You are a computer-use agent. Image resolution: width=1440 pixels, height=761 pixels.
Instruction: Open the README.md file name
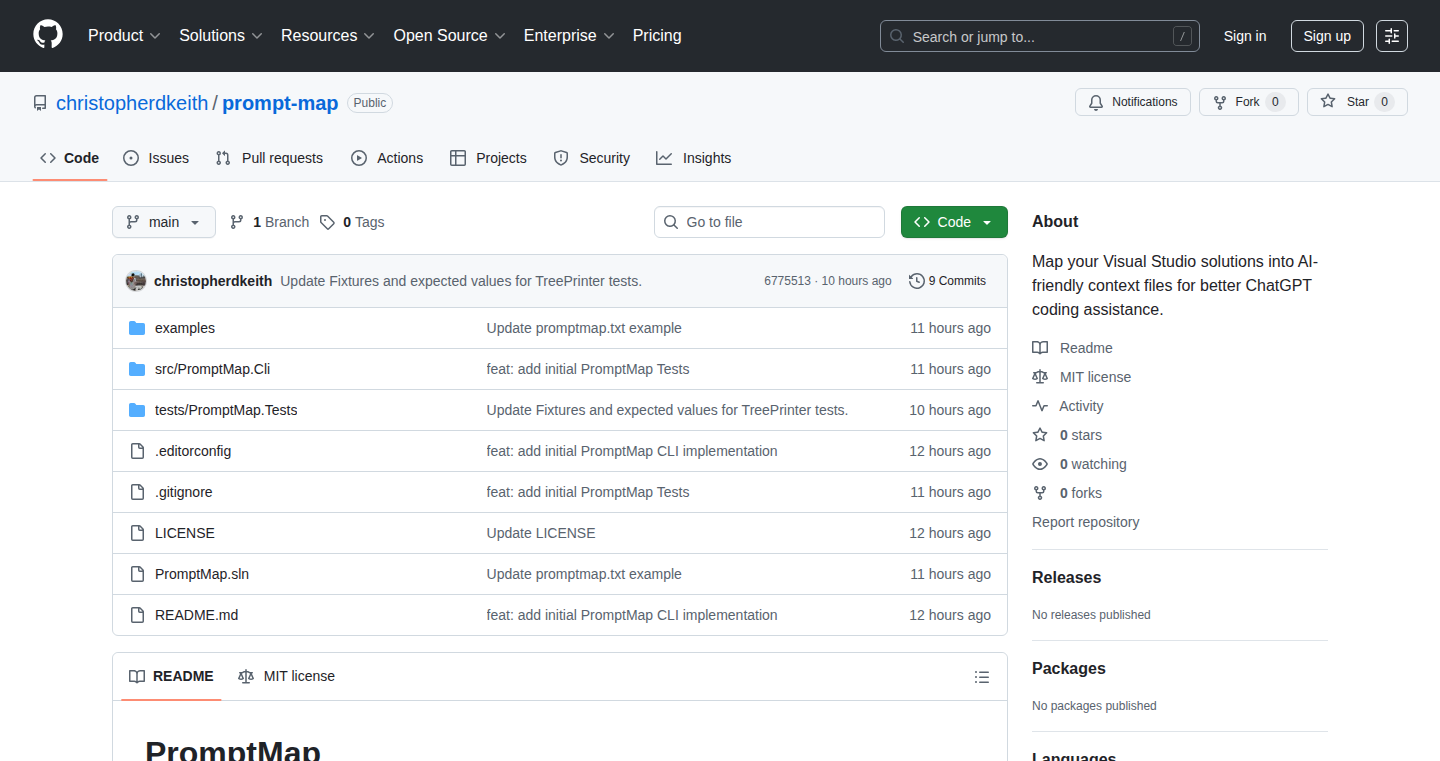point(196,615)
